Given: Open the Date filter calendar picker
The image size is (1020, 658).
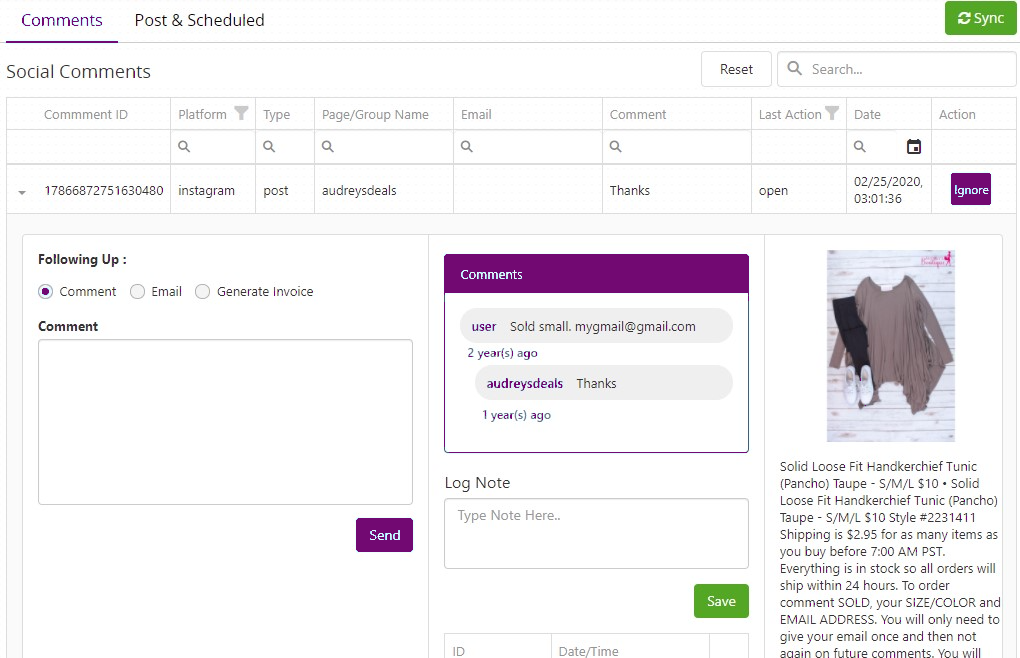Looking at the screenshot, I should (913, 146).
